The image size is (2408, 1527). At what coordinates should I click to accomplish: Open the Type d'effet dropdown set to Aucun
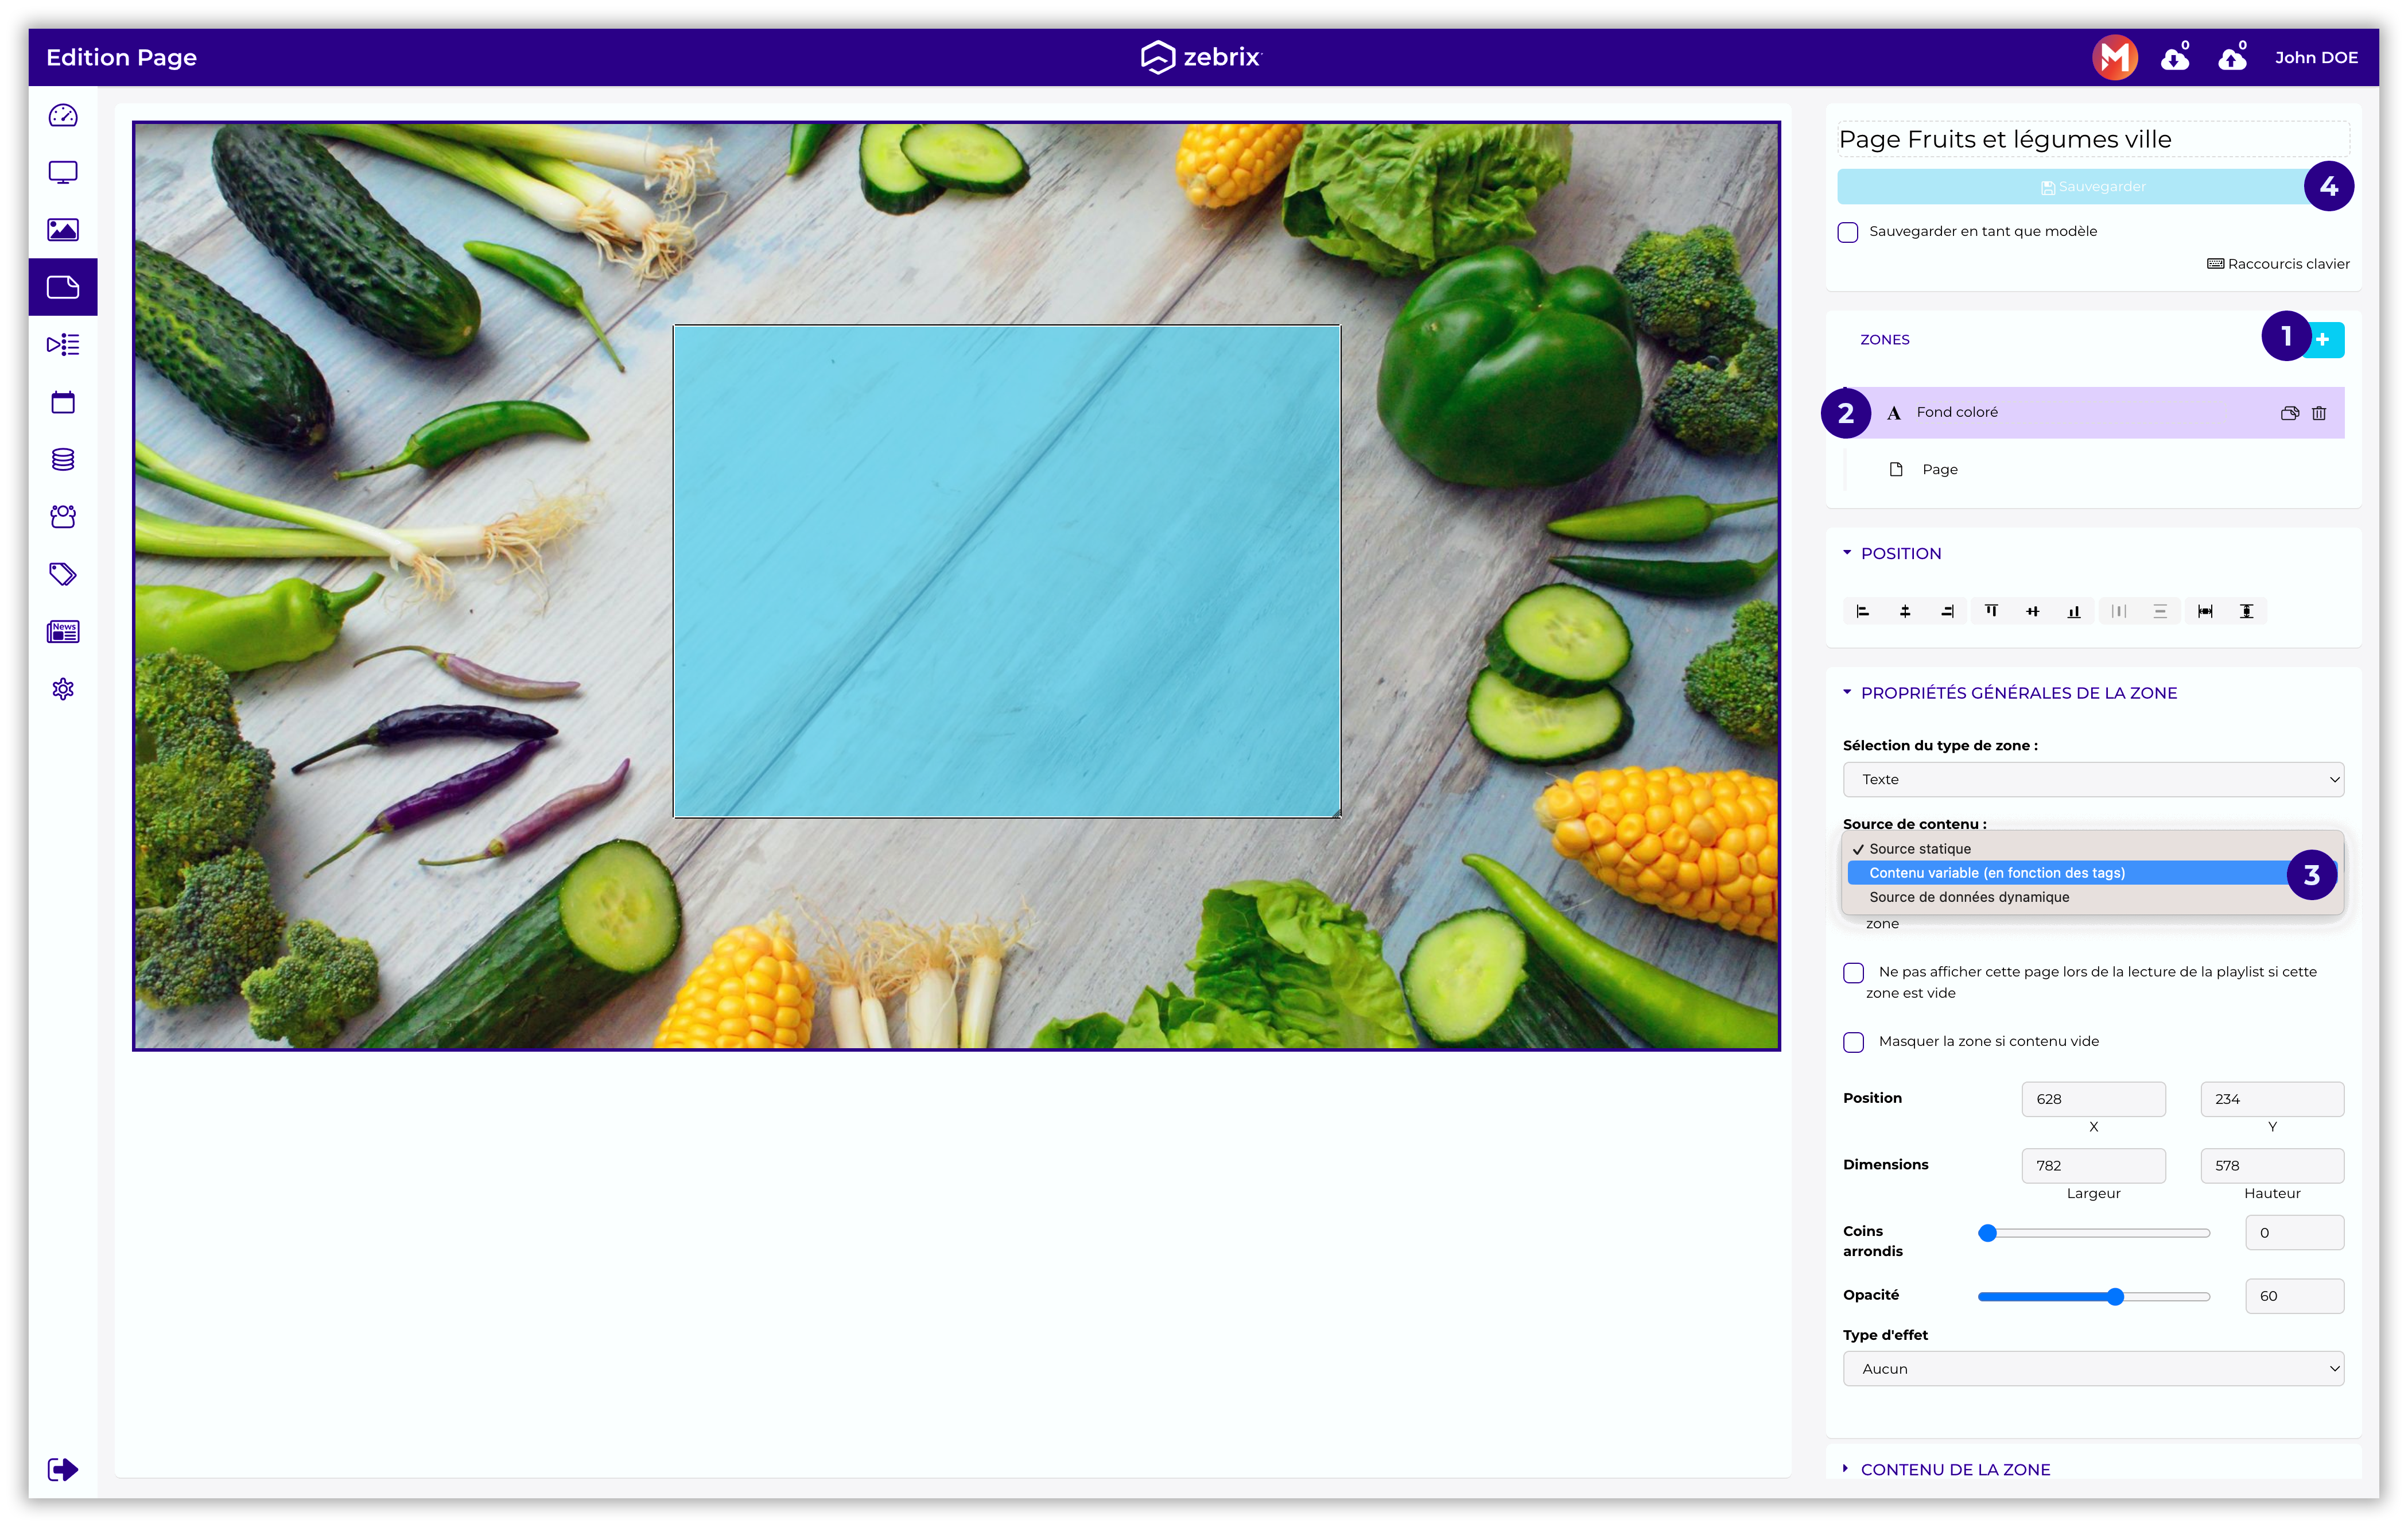2092,1369
